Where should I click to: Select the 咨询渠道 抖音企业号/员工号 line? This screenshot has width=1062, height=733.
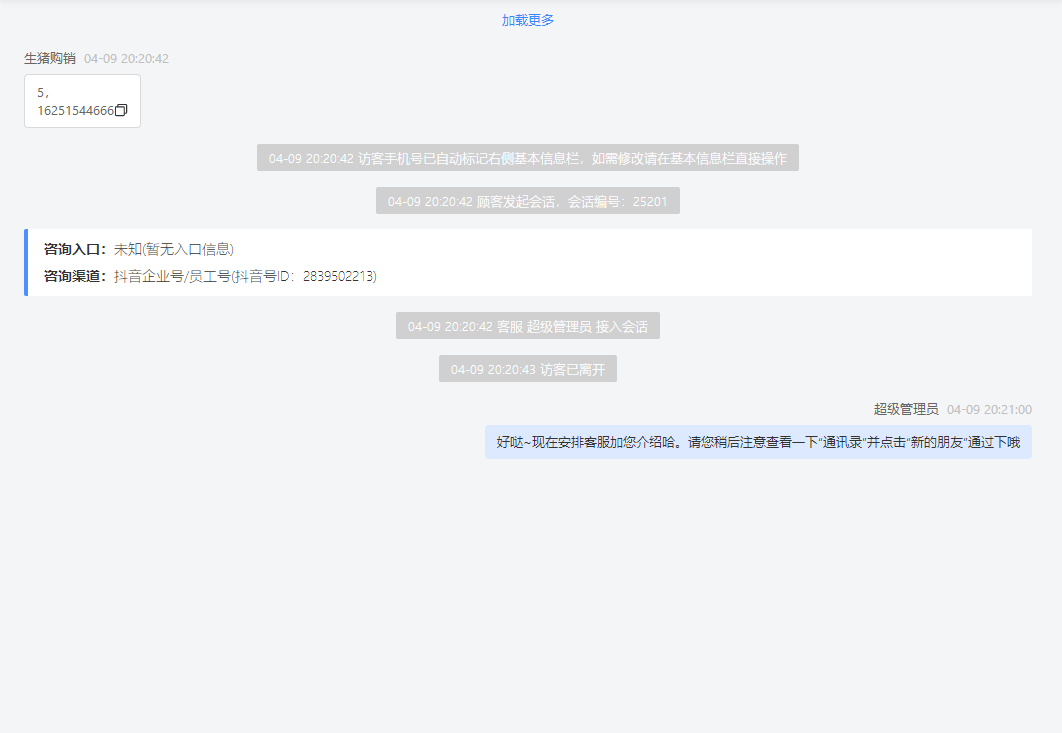(x=210, y=276)
